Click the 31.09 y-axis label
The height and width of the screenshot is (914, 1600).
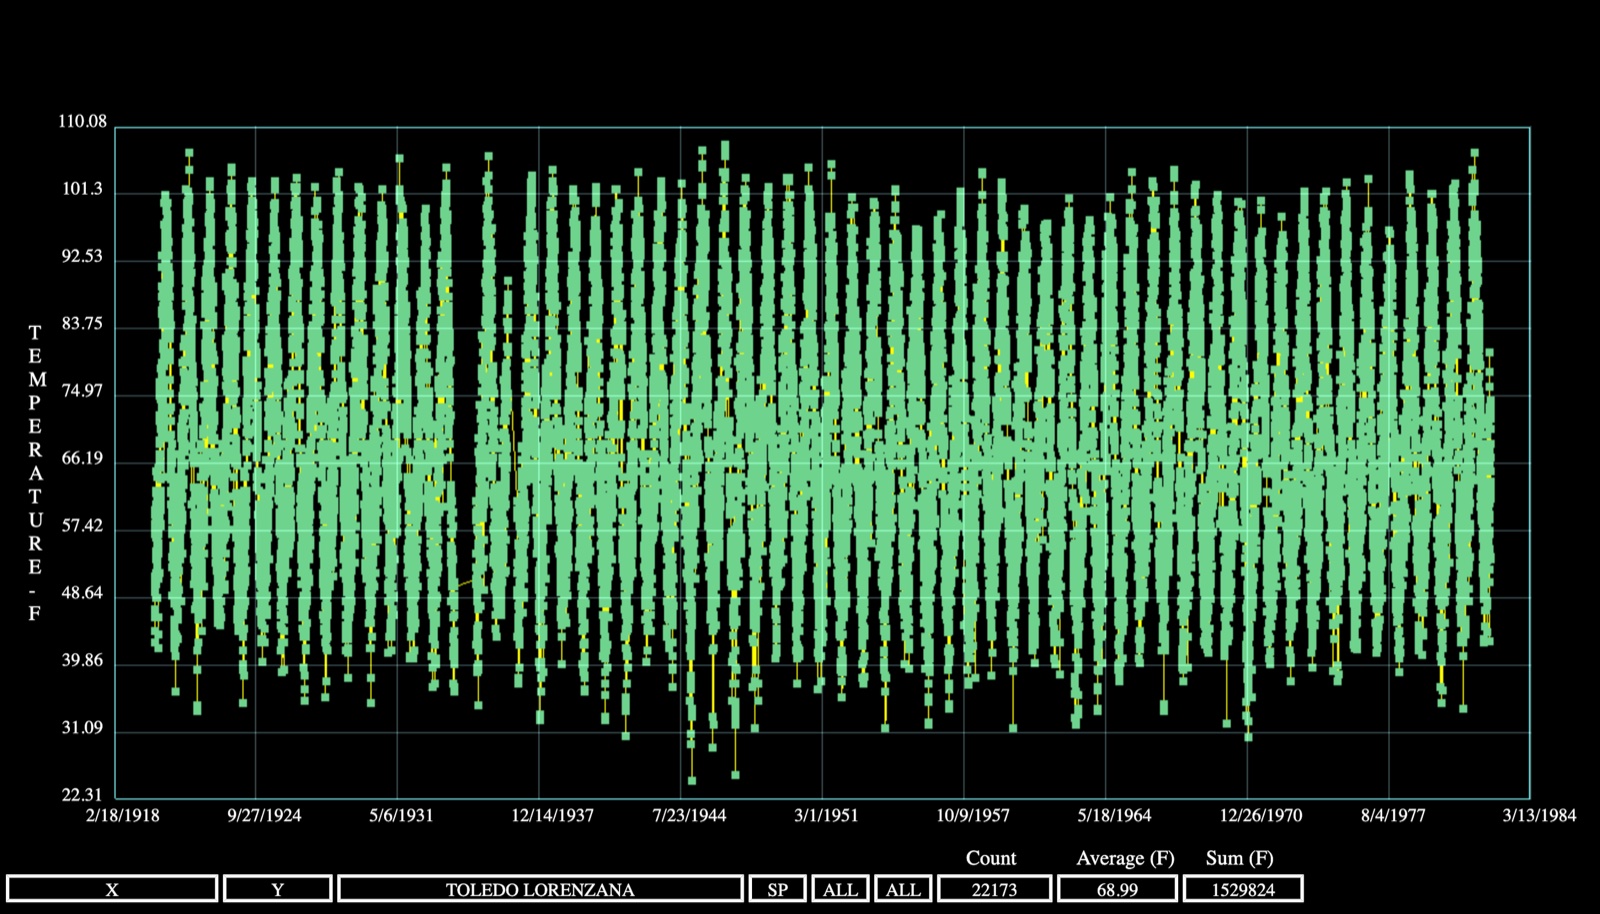82,728
